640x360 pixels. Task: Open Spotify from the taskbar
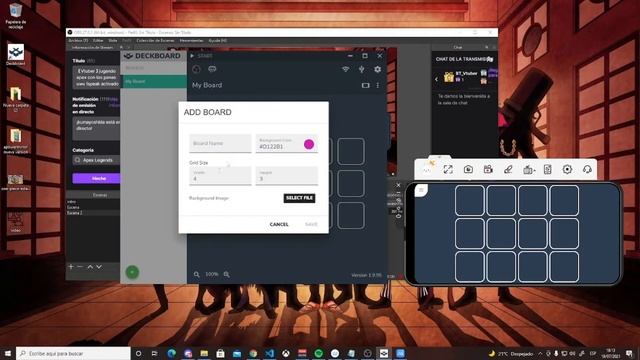[x=318, y=353]
